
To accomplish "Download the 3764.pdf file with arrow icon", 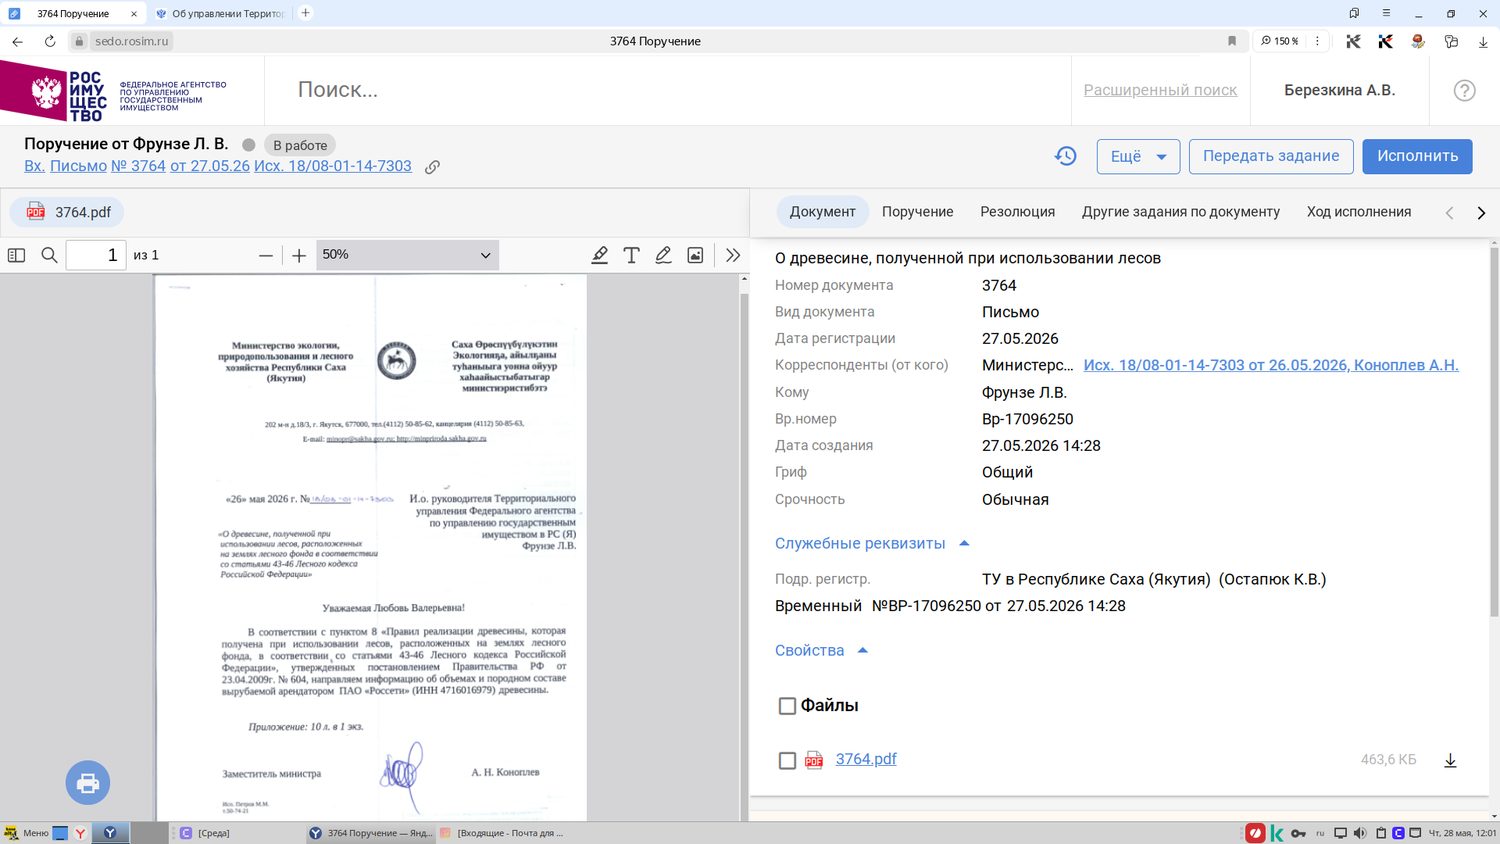I will point(1450,760).
